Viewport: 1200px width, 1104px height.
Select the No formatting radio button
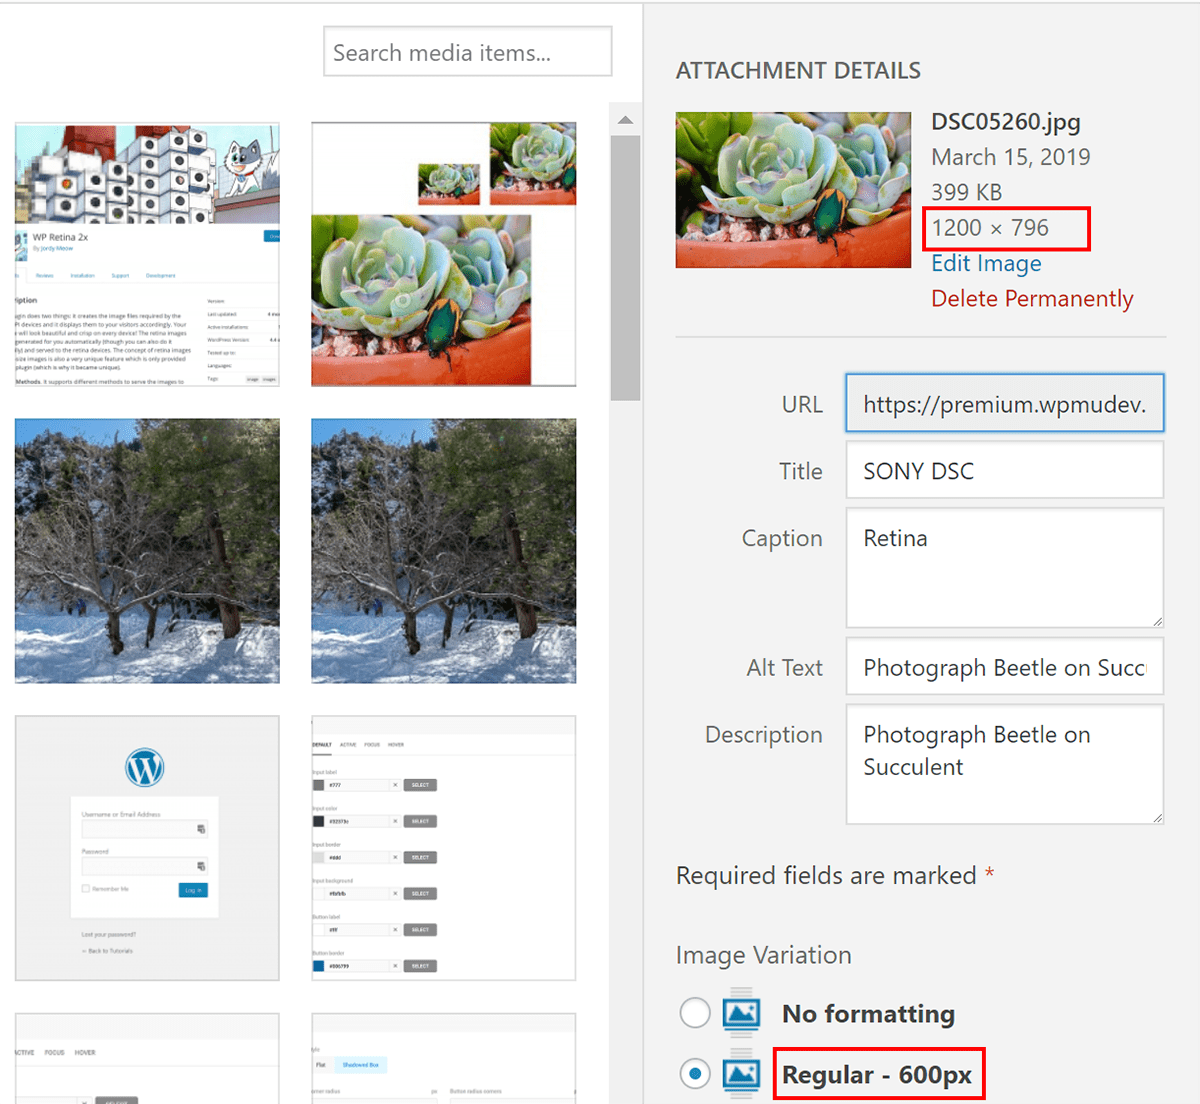(695, 1013)
